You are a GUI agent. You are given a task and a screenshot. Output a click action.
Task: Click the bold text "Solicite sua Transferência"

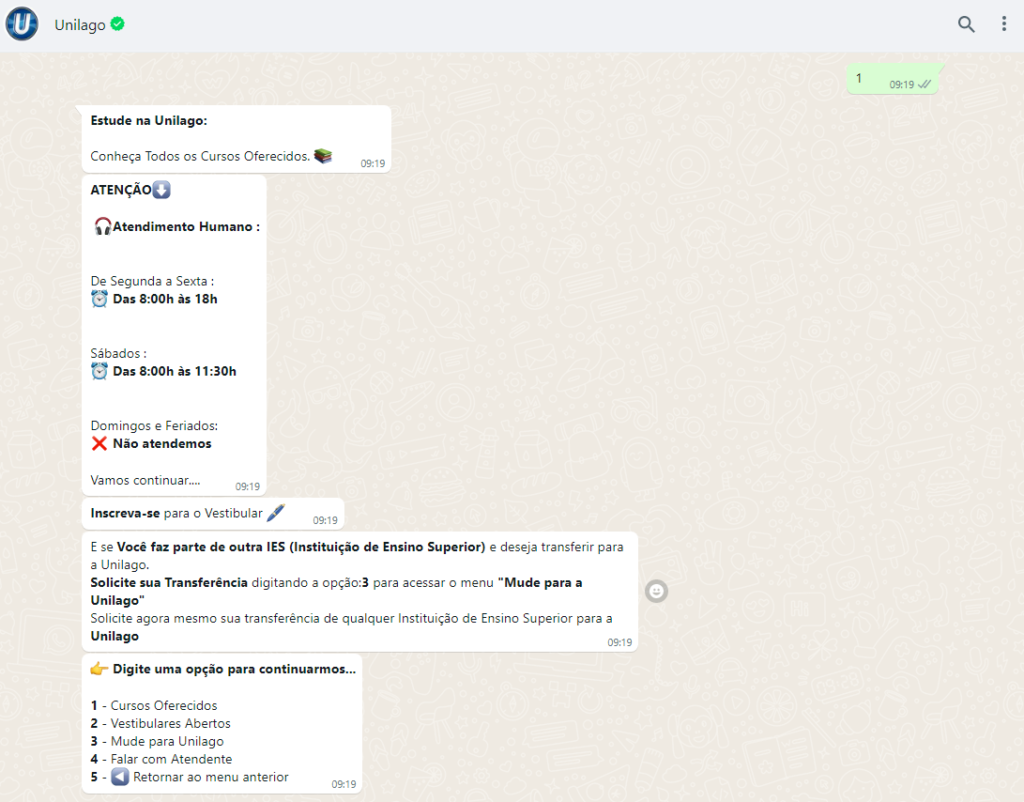click(168, 583)
